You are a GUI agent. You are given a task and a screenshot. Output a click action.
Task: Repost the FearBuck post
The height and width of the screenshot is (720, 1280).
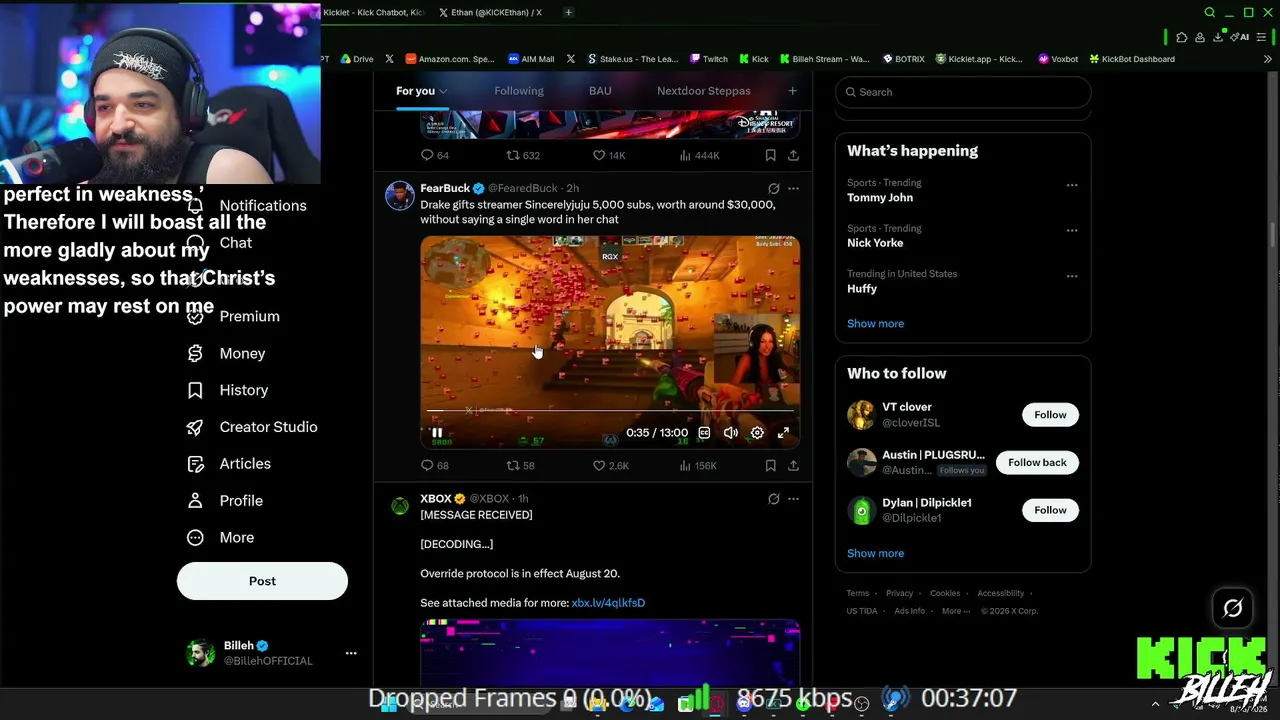(520, 466)
